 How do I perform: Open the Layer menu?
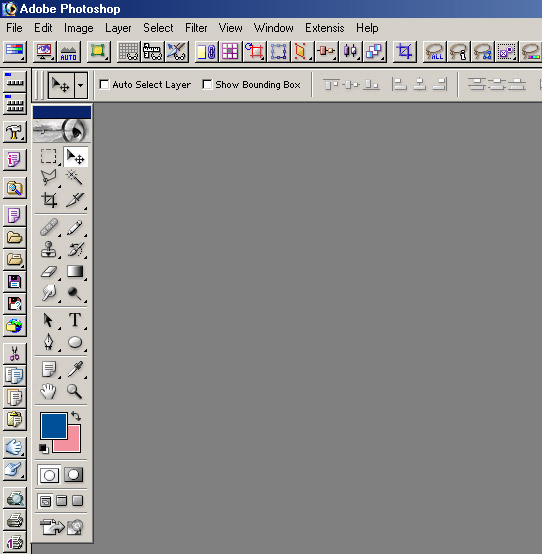pos(118,28)
